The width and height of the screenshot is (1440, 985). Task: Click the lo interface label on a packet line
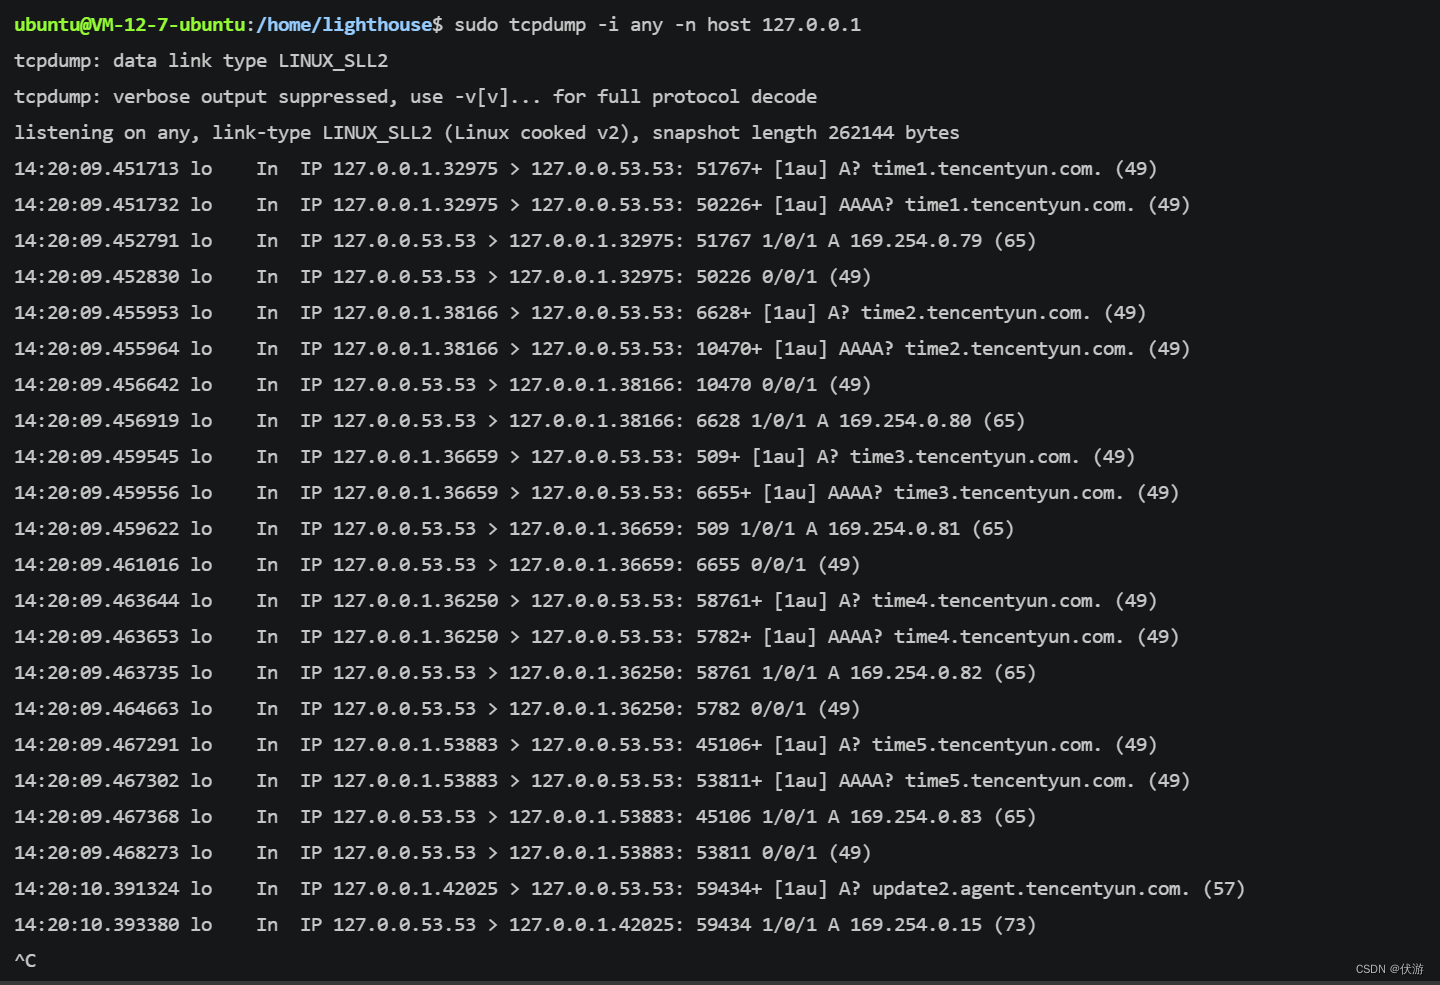(201, 168)
